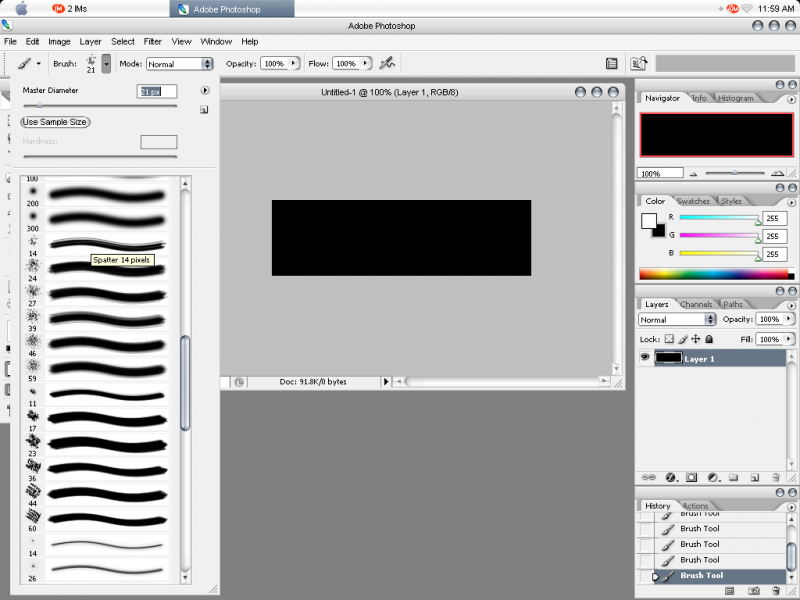Open the Apple menu
This screenshot has width=800, height=600.
[x=21, y=8]
